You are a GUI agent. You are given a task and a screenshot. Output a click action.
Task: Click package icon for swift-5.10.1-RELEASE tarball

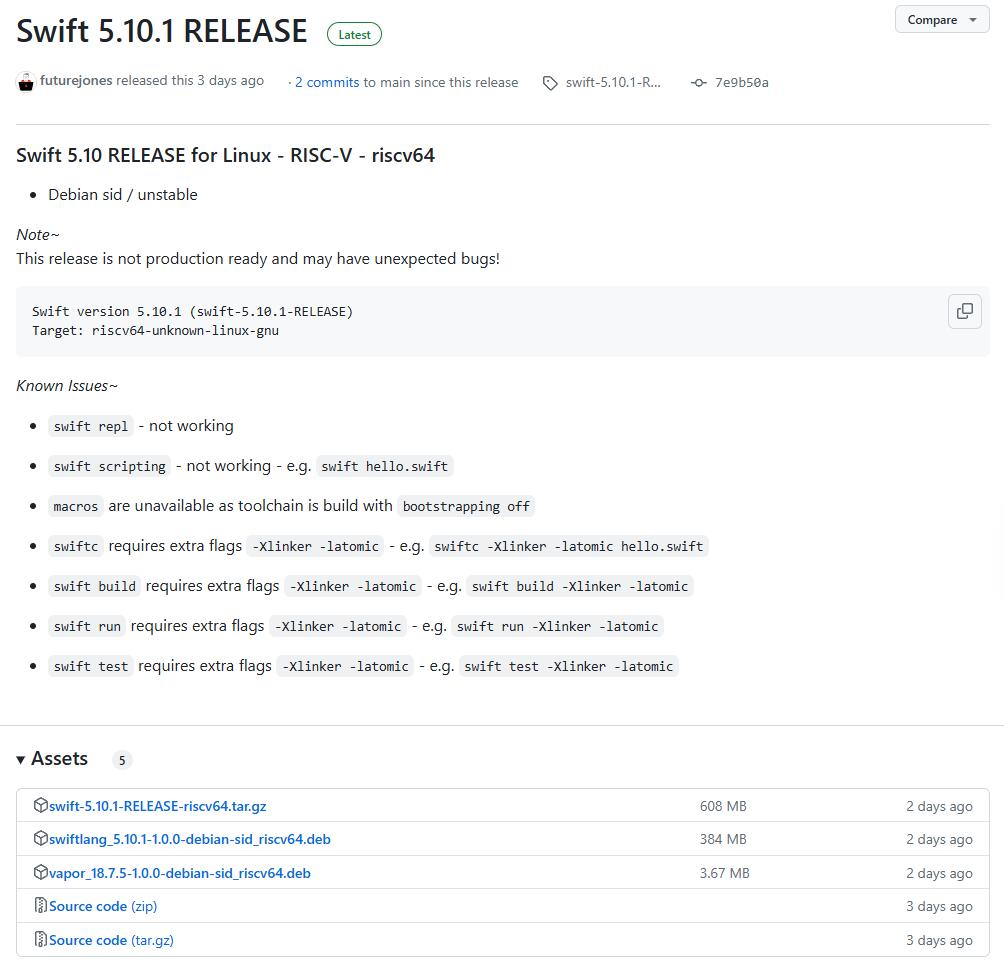coord(41,805)
